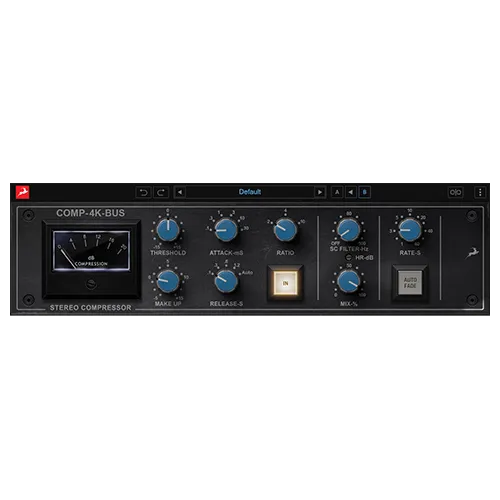
Task: Click the dB Compression VU meter
Action: tap(91, 250)
